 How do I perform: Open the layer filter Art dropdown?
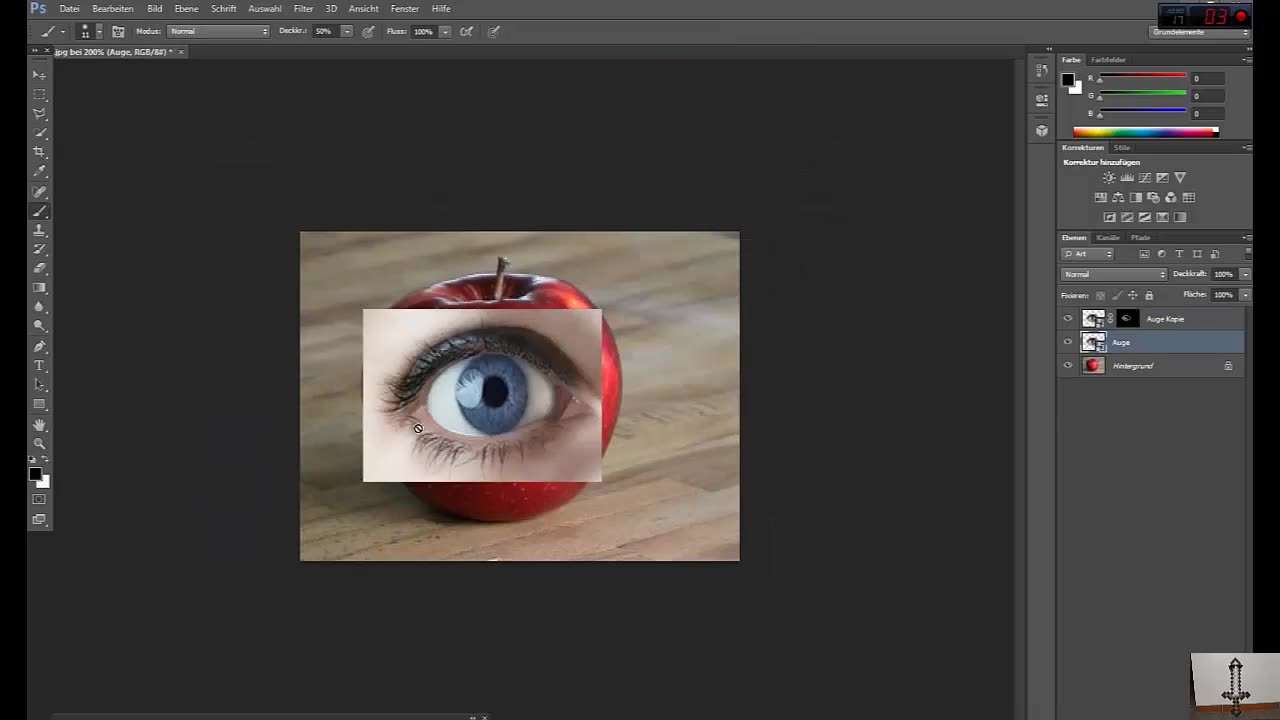coord(1088,254)
